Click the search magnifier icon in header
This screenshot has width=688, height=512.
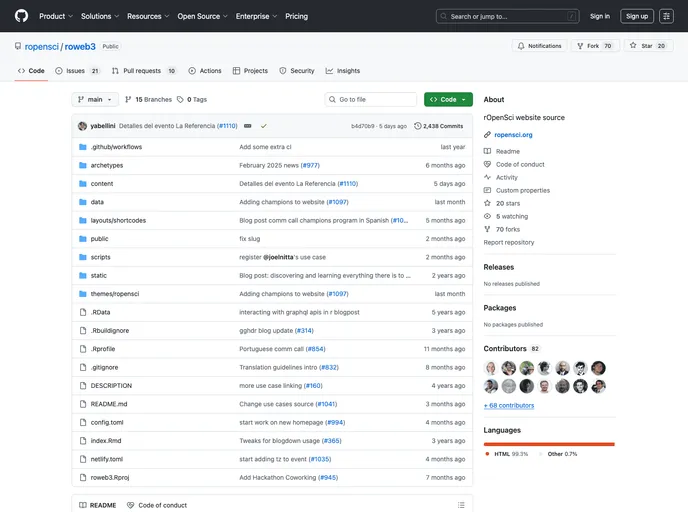click(444, 16)
